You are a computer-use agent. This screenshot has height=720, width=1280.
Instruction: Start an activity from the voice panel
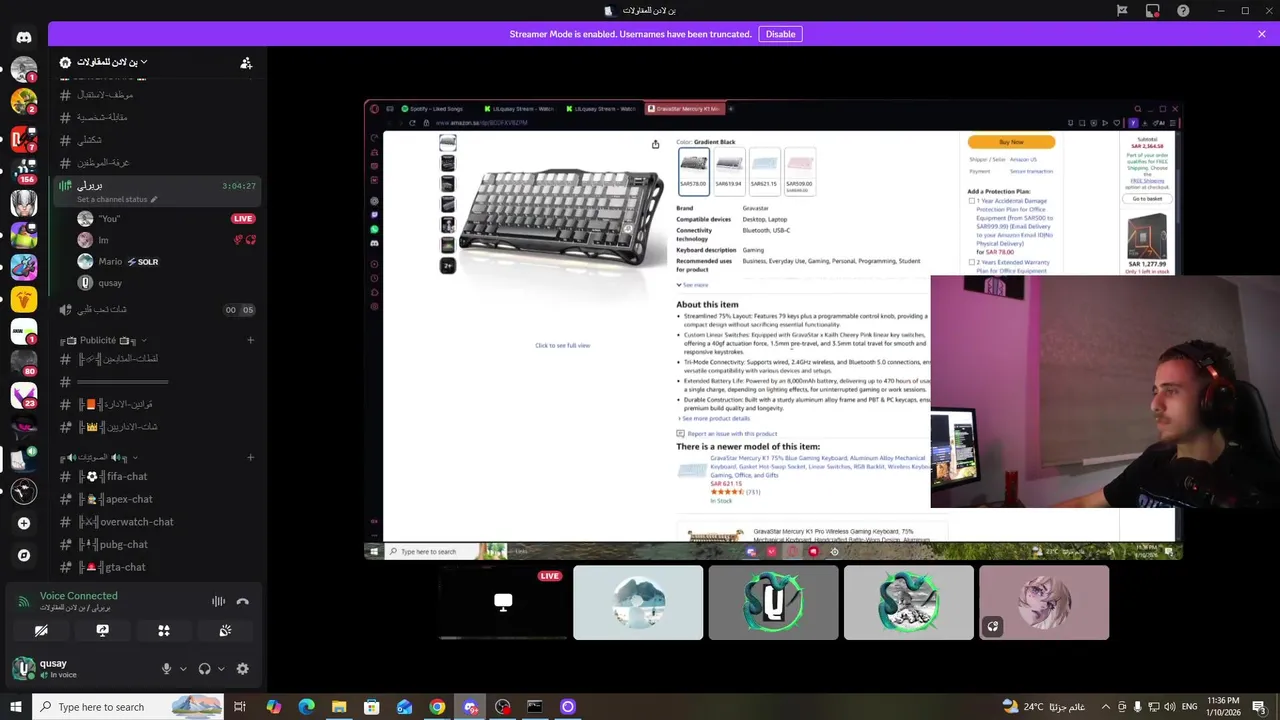point(164,631)
